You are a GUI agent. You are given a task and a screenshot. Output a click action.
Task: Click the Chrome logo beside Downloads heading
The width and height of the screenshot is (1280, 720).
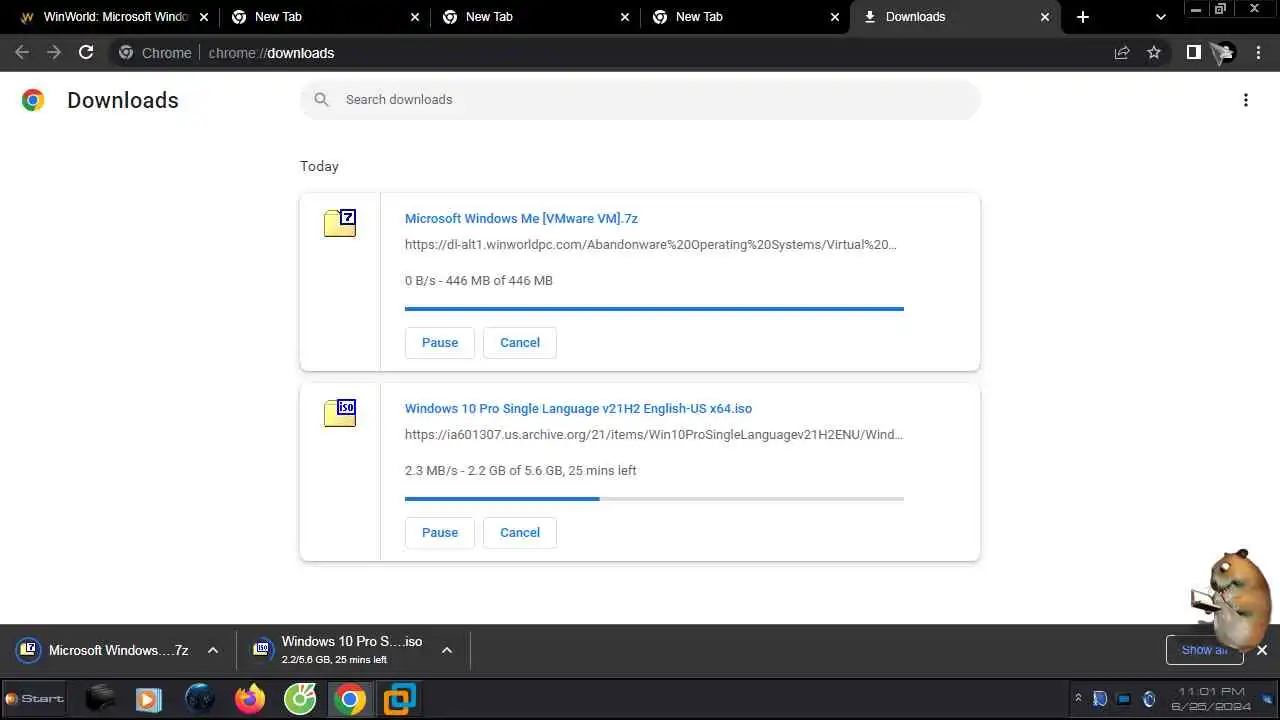point(33,100)
